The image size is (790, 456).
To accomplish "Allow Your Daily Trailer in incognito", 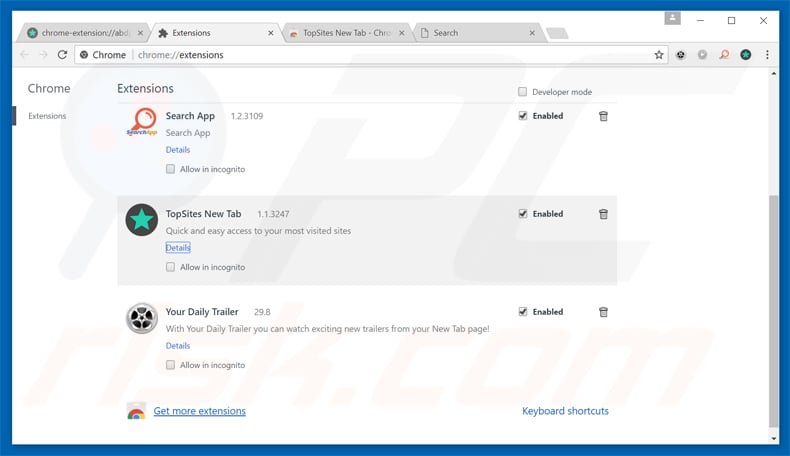I will click(x=170, y=365).
